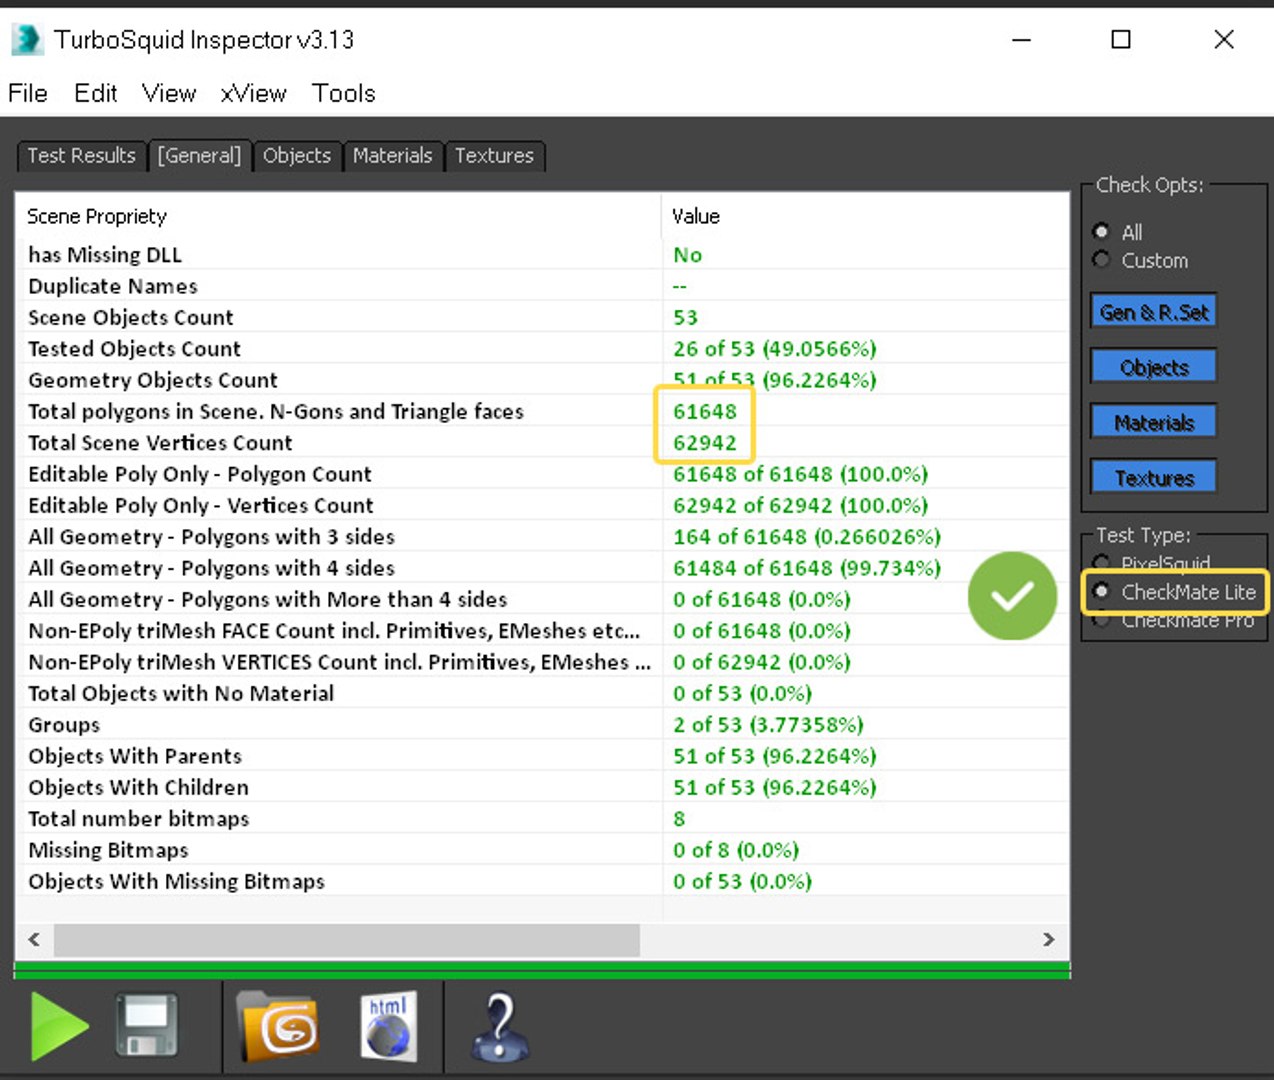Open the File menu
This screenshot has width=1274, height=1080.
coord(28,93)
